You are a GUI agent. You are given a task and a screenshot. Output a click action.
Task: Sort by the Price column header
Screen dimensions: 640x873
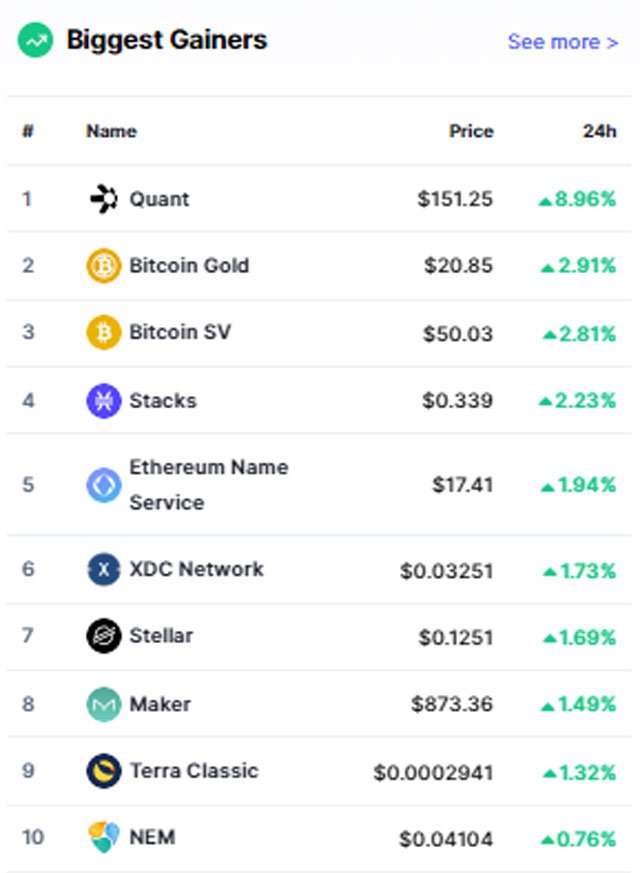point(471,131)
